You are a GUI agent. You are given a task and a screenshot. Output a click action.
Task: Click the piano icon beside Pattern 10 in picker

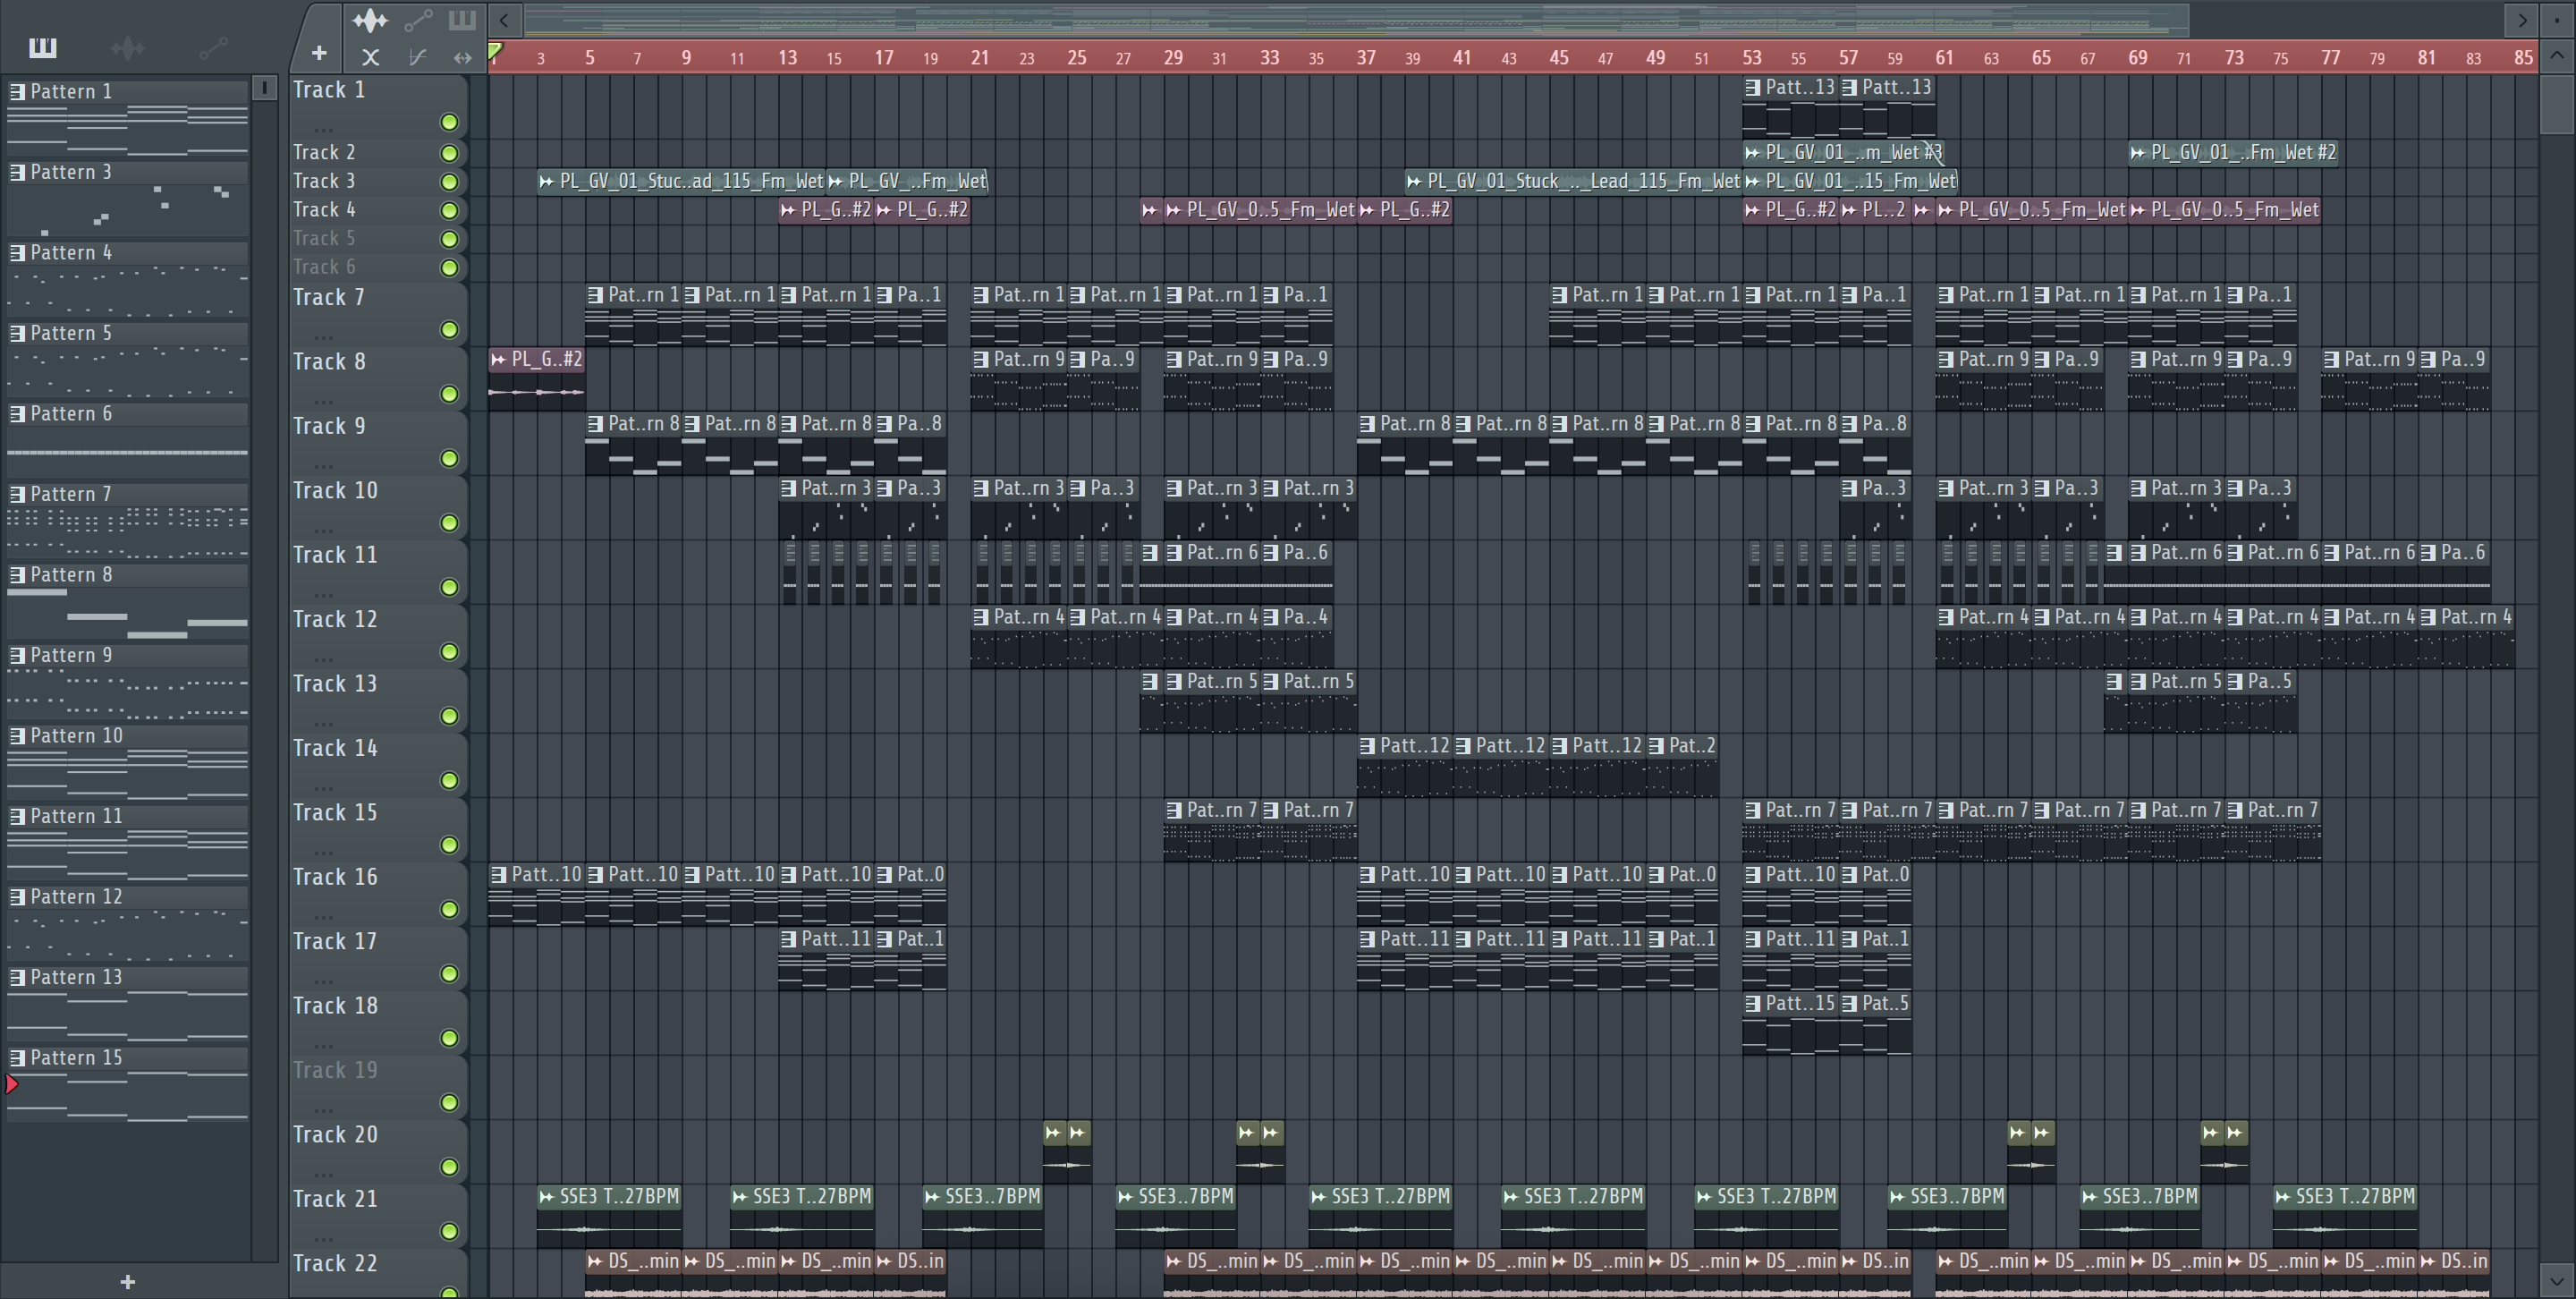pyautogui.click(x=17, y=736)
